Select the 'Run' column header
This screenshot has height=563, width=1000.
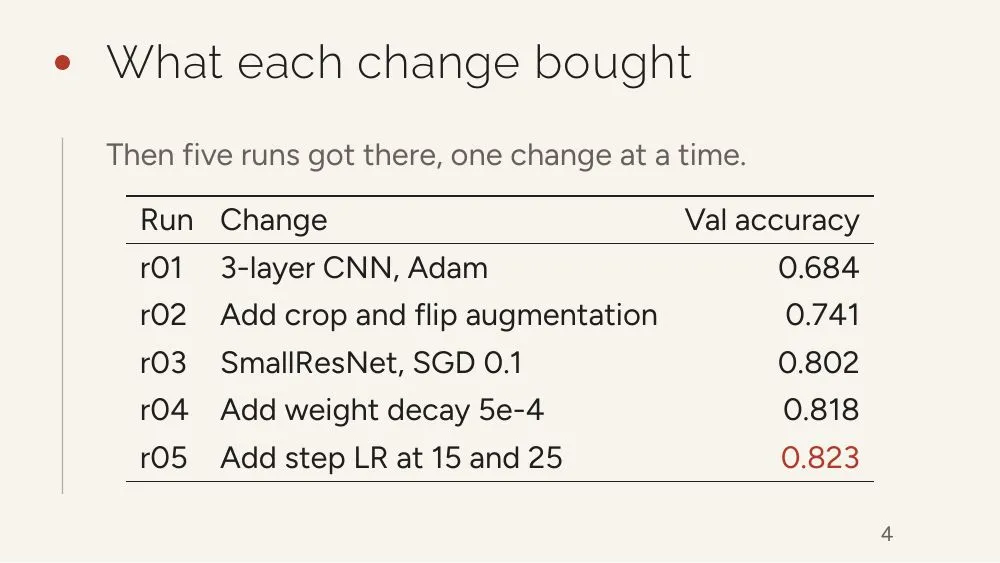[x=166, y=220]
